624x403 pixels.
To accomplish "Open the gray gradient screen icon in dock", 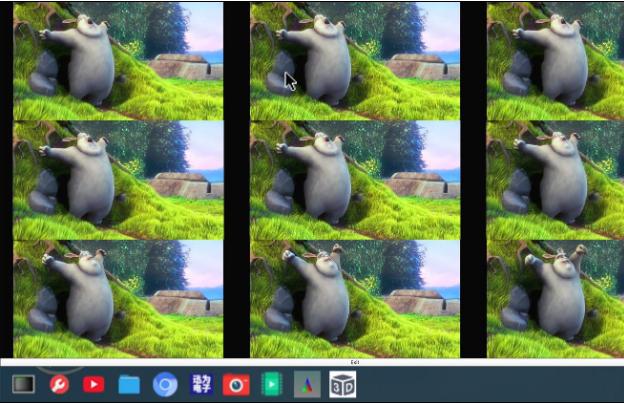I will coord(23,384).
